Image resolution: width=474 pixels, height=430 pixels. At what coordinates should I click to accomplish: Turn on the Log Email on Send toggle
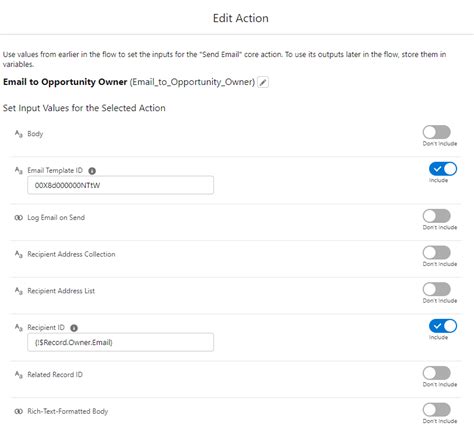click(x=437, y=216)
